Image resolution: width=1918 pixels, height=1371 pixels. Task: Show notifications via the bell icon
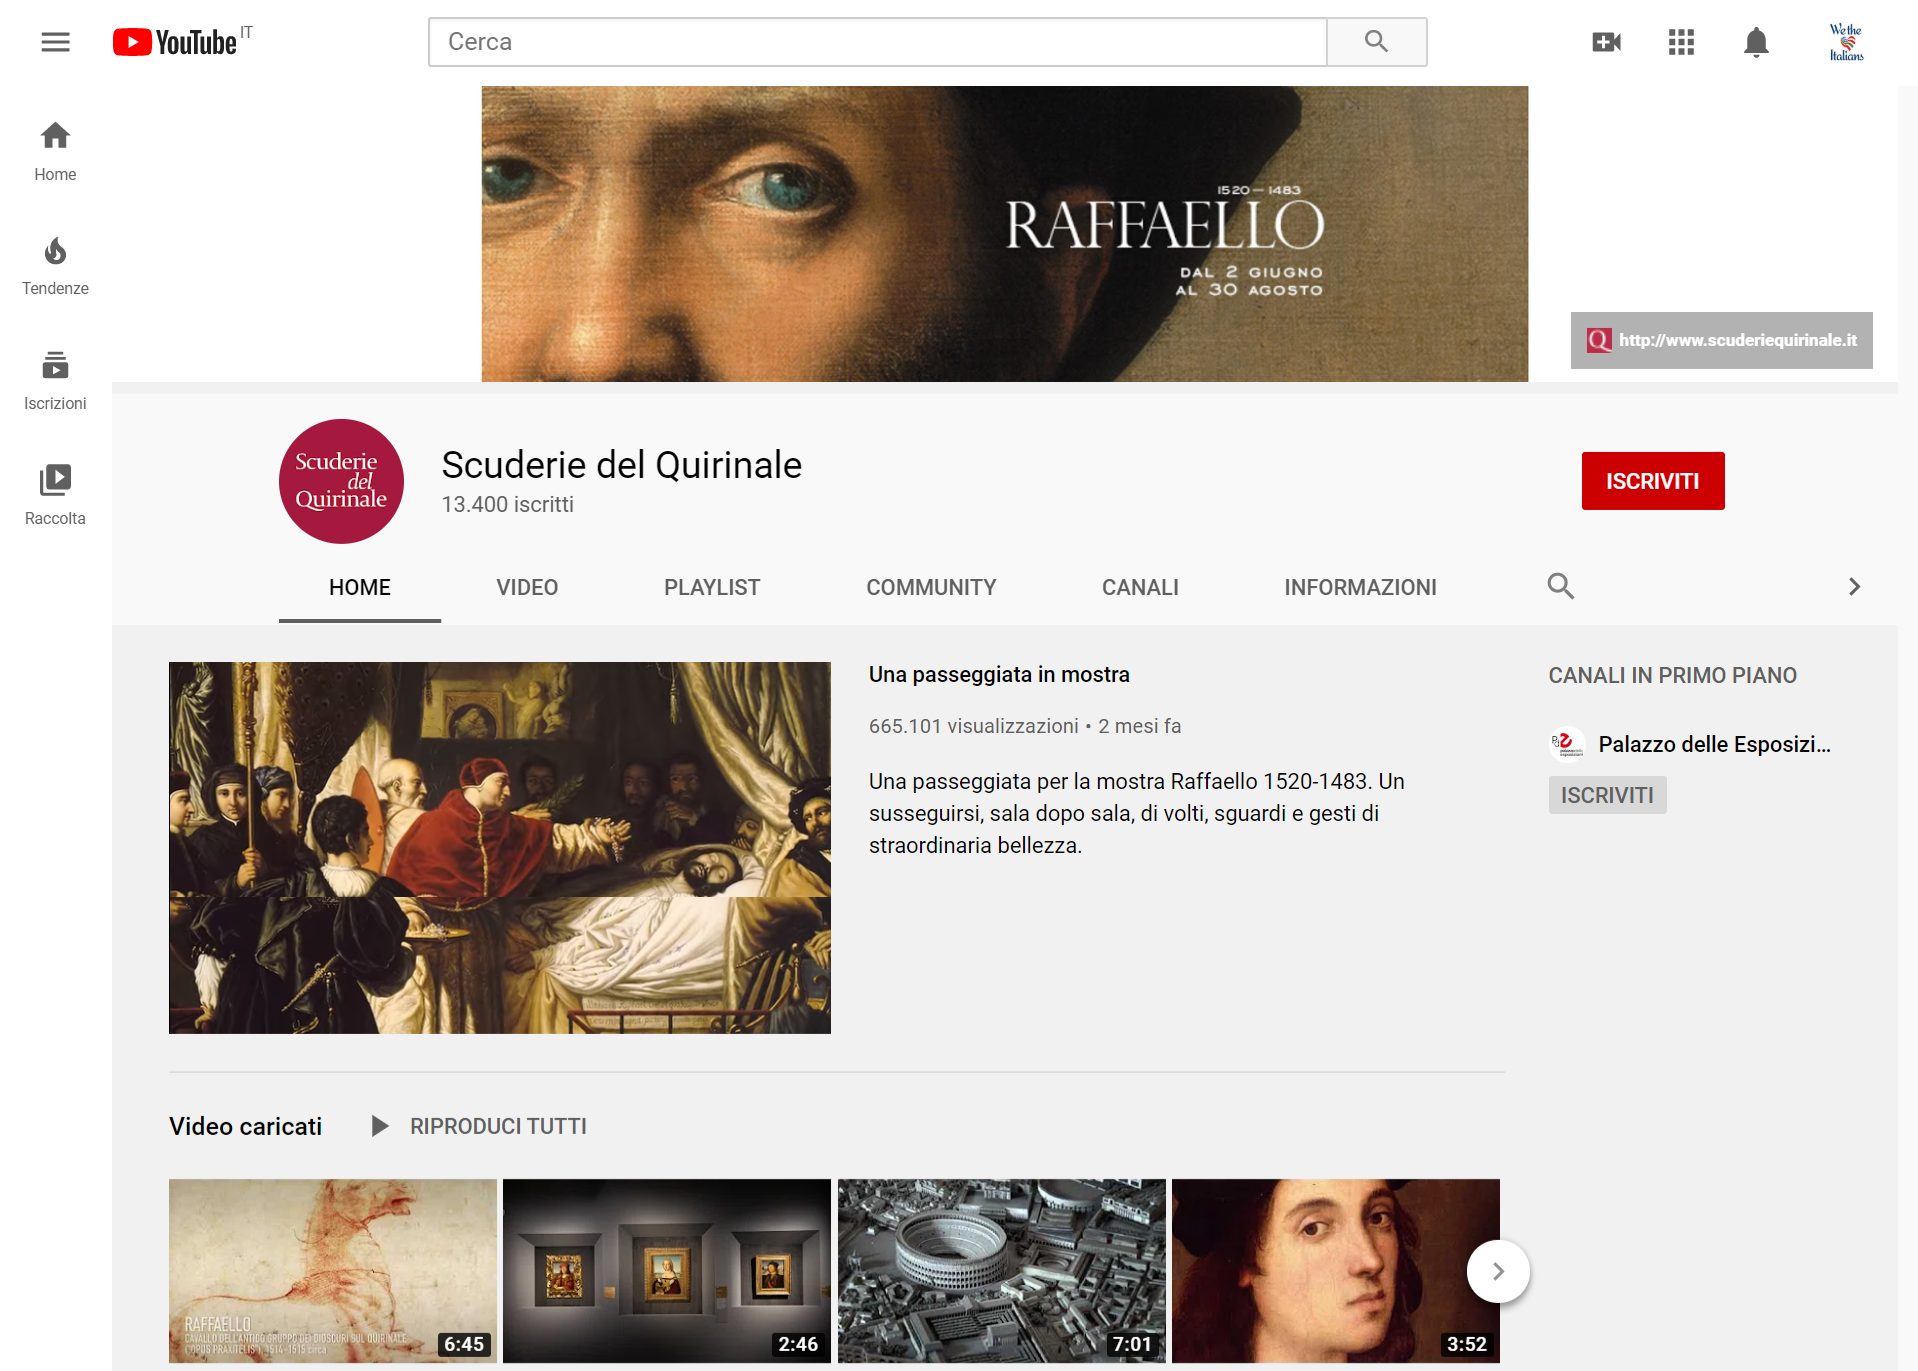point(1756,42)
